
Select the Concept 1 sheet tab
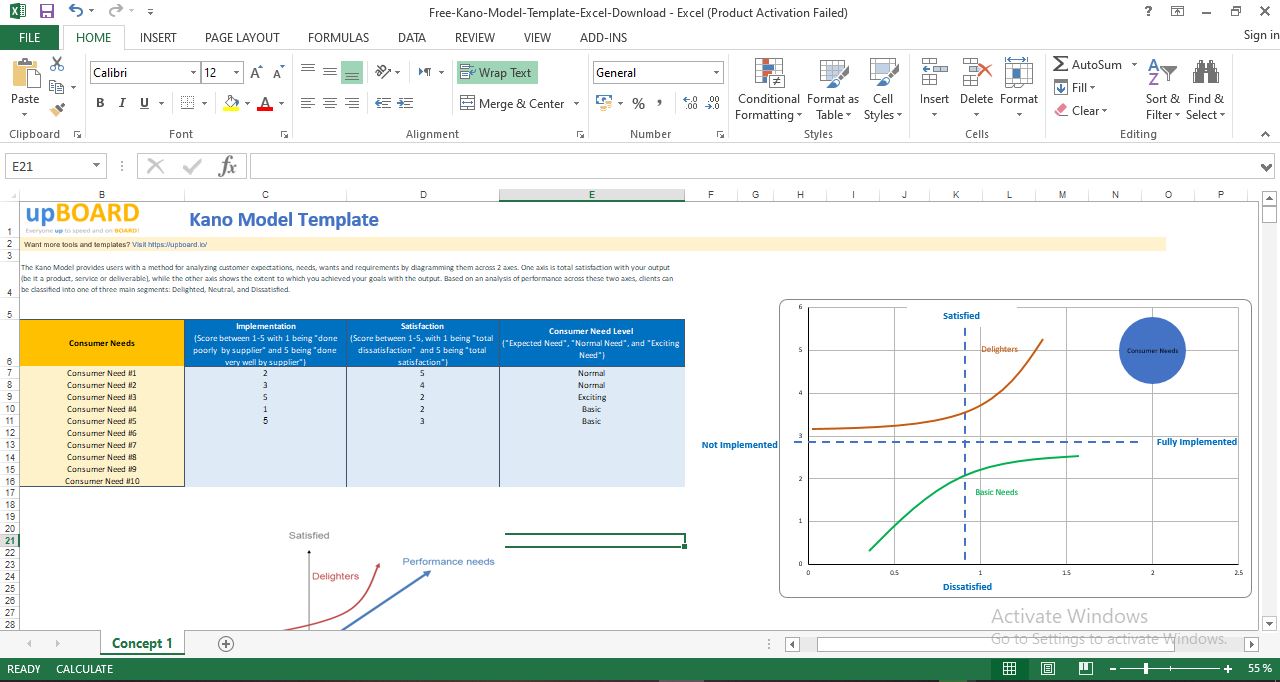(142, 644)
